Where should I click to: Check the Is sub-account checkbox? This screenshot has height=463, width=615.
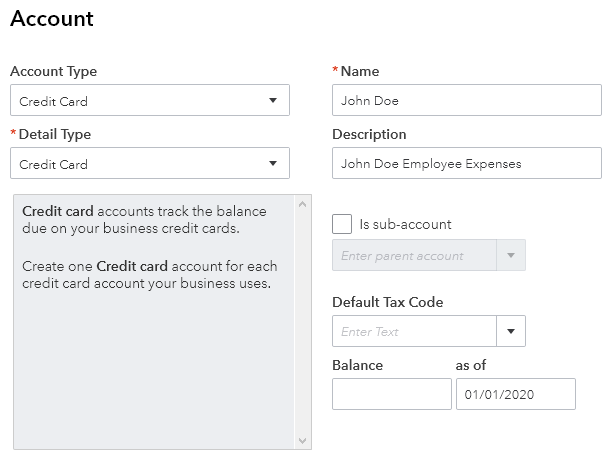(x=342, y=224)
